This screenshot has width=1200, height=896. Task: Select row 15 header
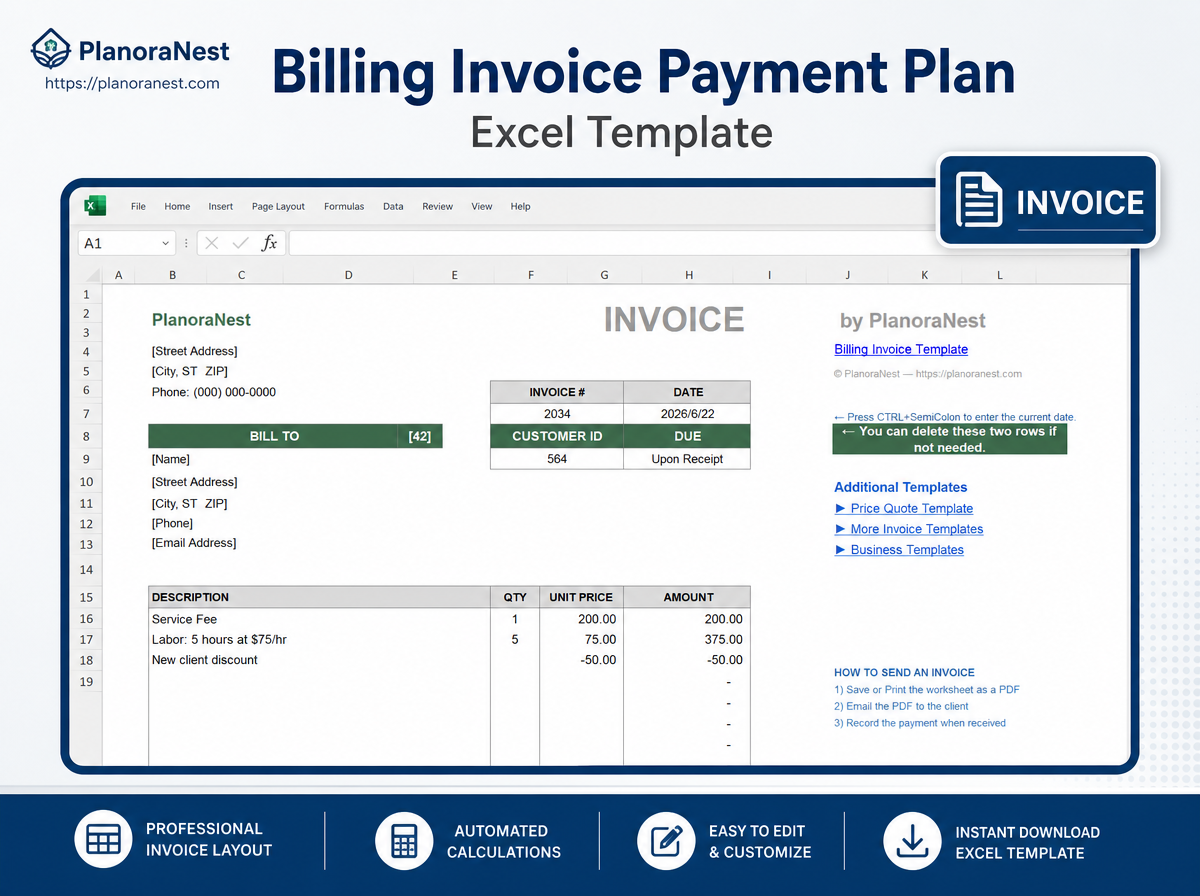(x=86, y=597)
